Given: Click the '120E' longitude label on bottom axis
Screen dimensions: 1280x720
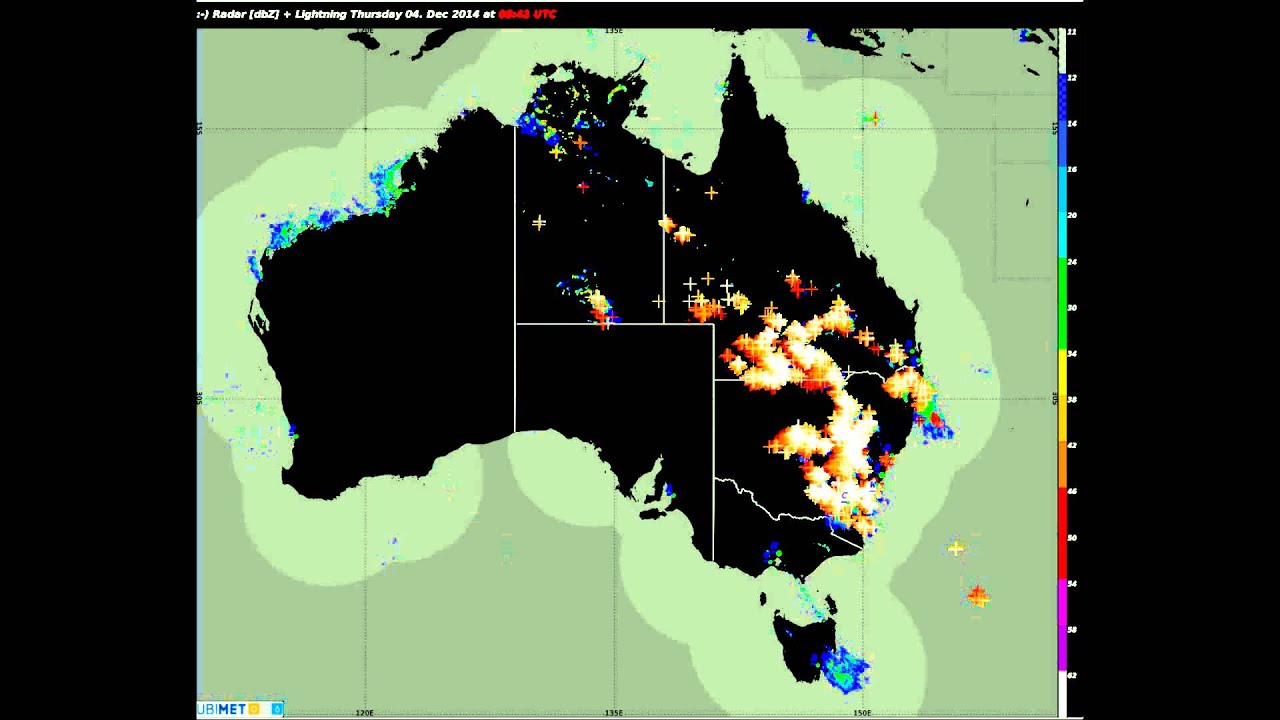Looking at the screenshot, I should click(364, 713).
